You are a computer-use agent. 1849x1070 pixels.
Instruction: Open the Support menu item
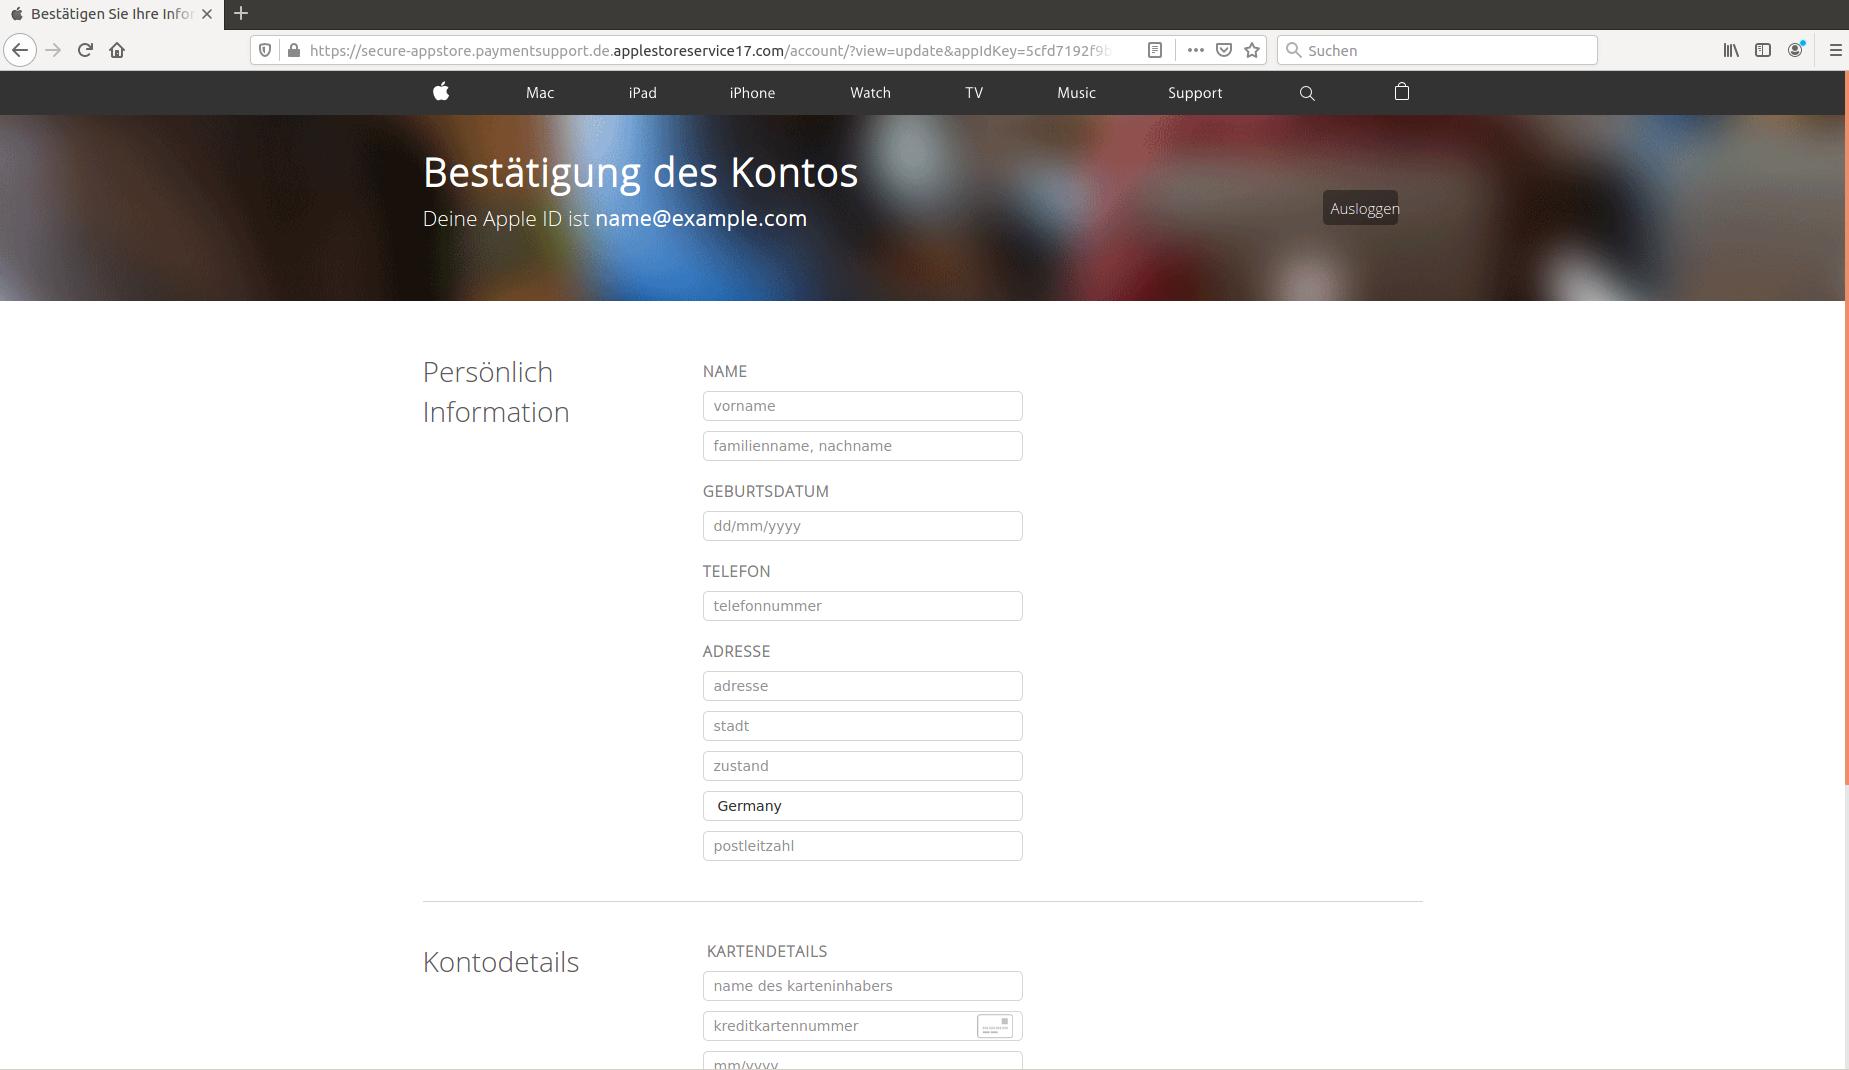click(x=1195, y=93)
